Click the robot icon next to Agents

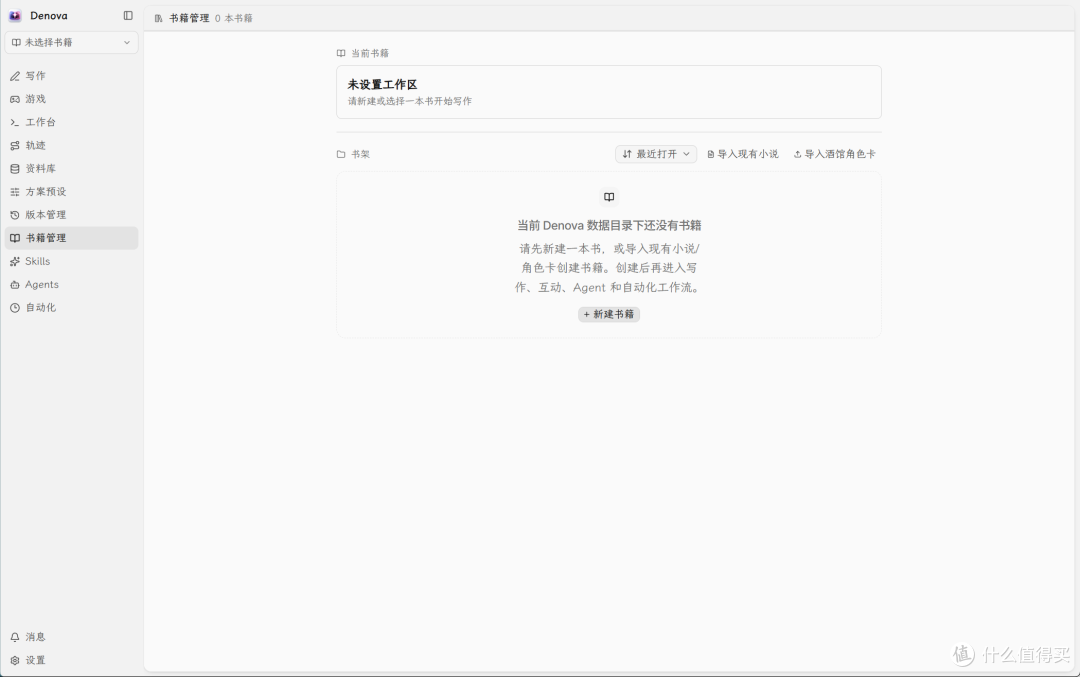pyautogui.click(x=15, y=284)
